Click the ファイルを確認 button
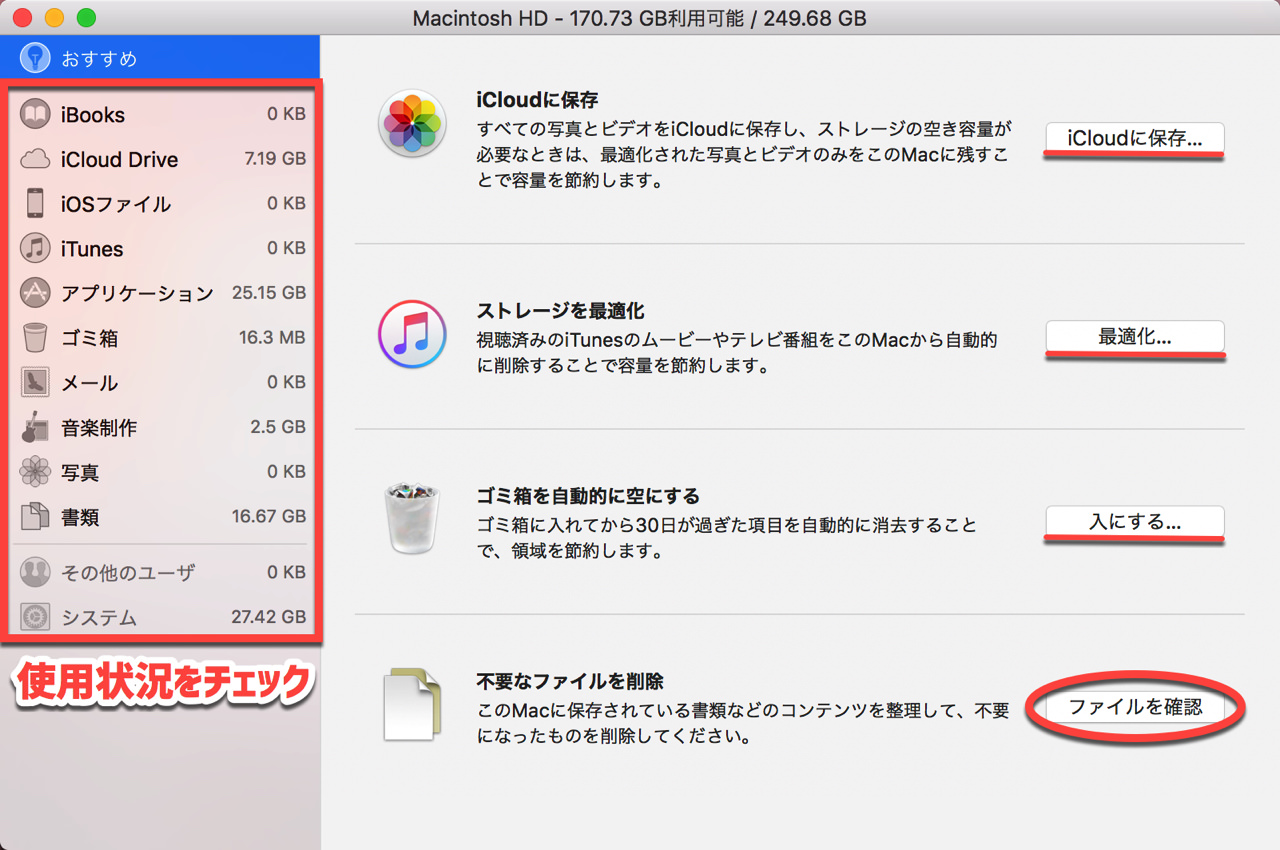1280x850 pixels. pyautogui.click(x=1135, y=707)
